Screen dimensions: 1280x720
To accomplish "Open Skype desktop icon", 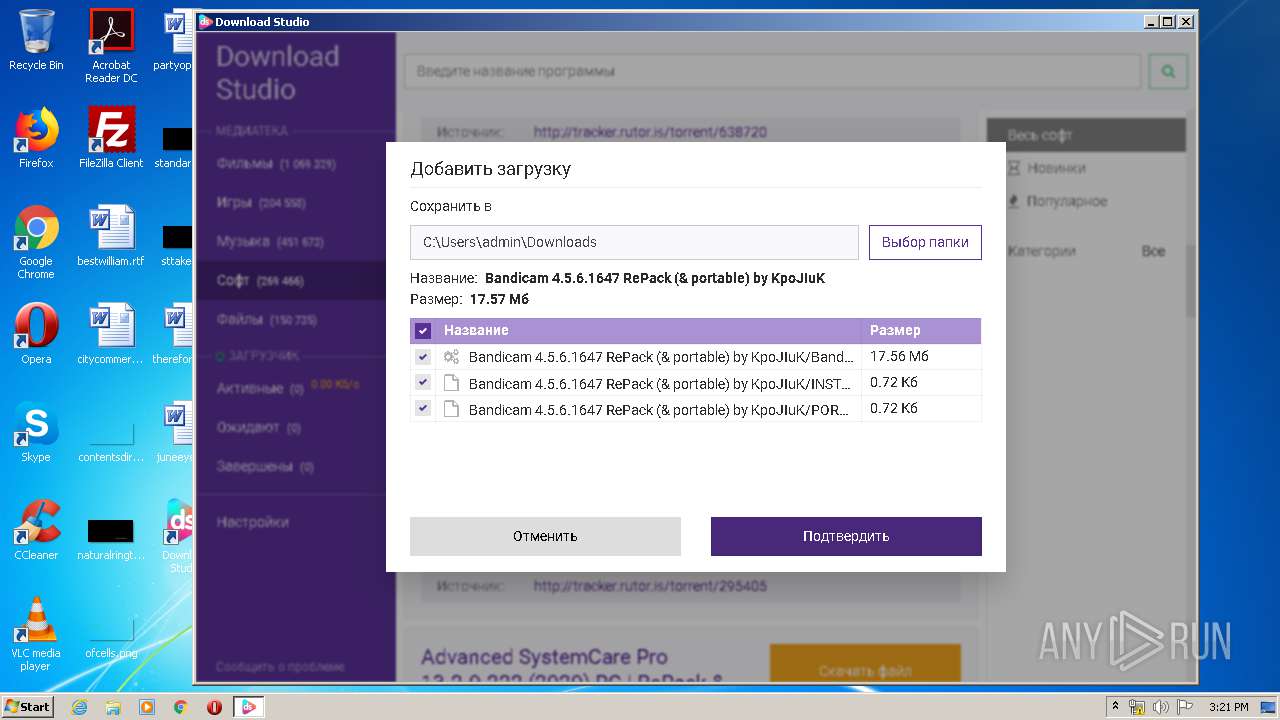I will click(x=36, y=432).
